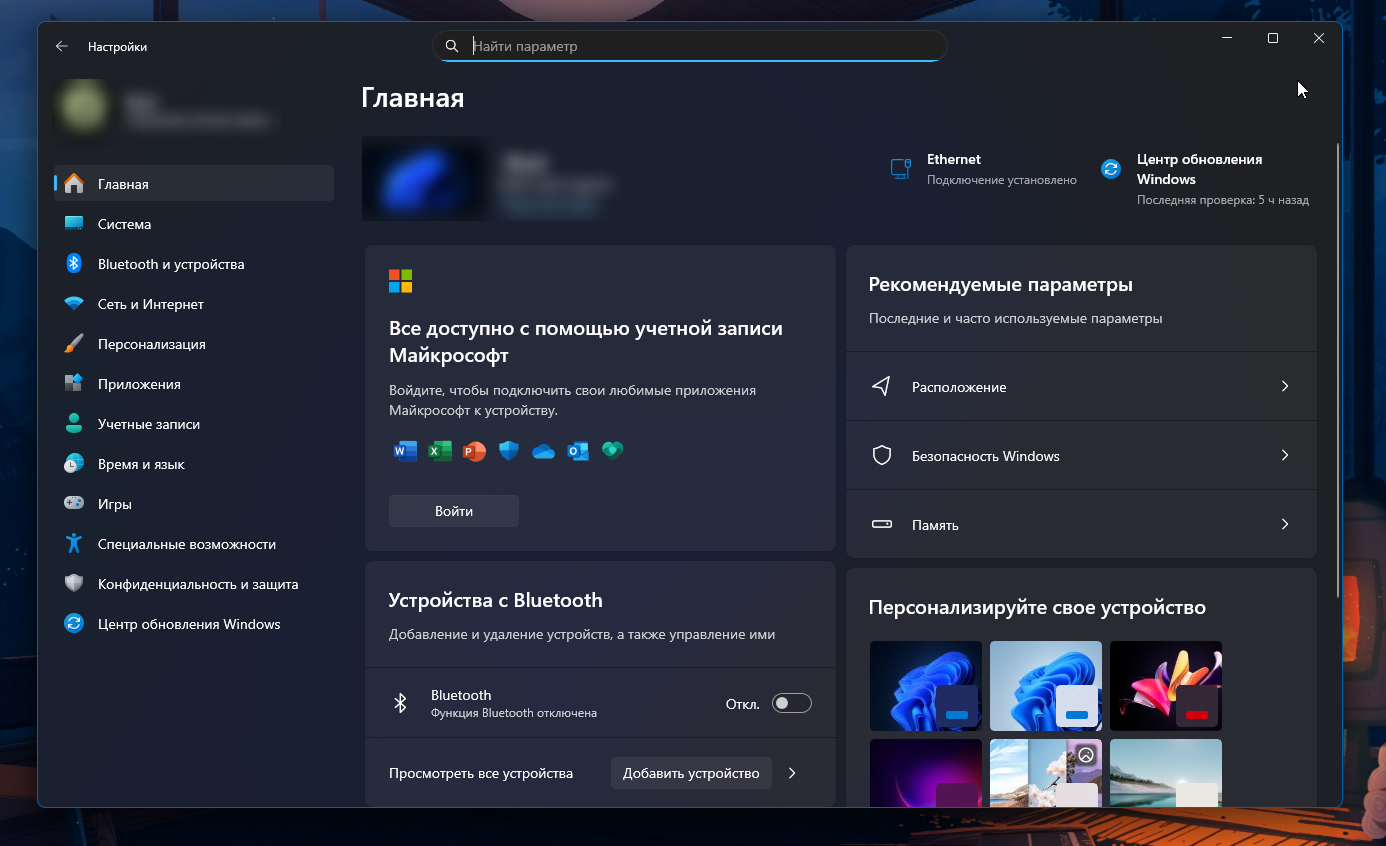Choose the colorful flower theme with red accent
The image size is (1386, 846).
pyautogui.click(x=1166, y=686)
